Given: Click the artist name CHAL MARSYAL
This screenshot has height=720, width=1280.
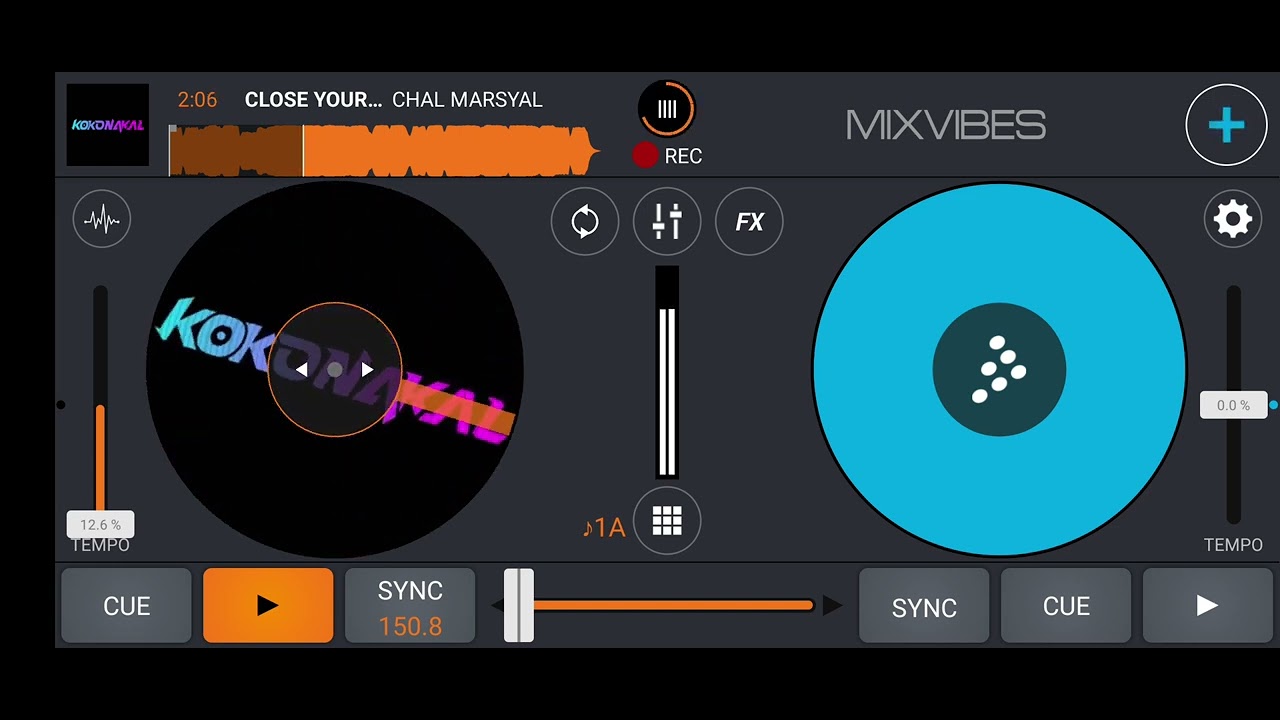Looking at the screenshot, I should [x=467, y=100].
